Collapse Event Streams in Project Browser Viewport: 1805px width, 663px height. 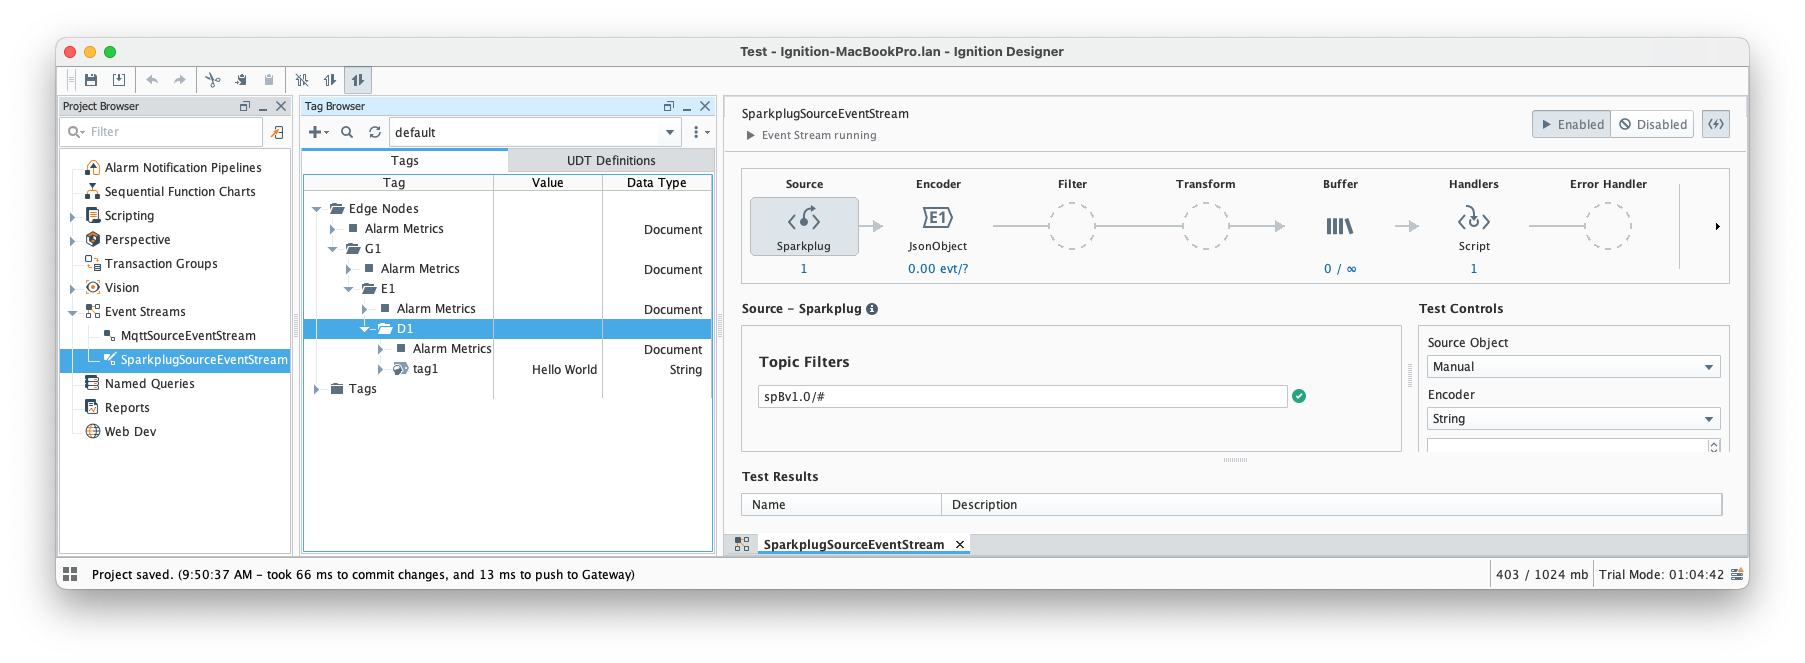coord(72,312)
